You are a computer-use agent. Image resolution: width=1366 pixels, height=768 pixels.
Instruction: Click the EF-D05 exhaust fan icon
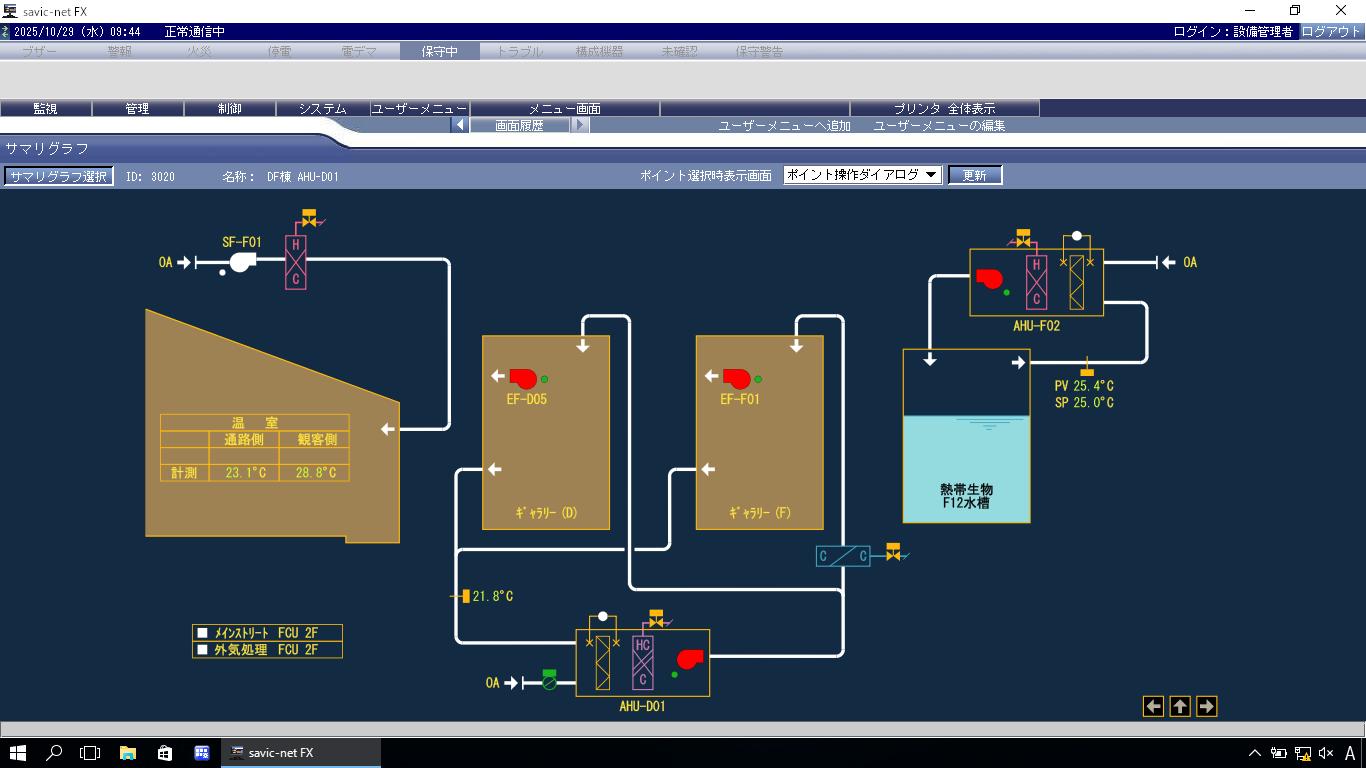coord(523,378)
